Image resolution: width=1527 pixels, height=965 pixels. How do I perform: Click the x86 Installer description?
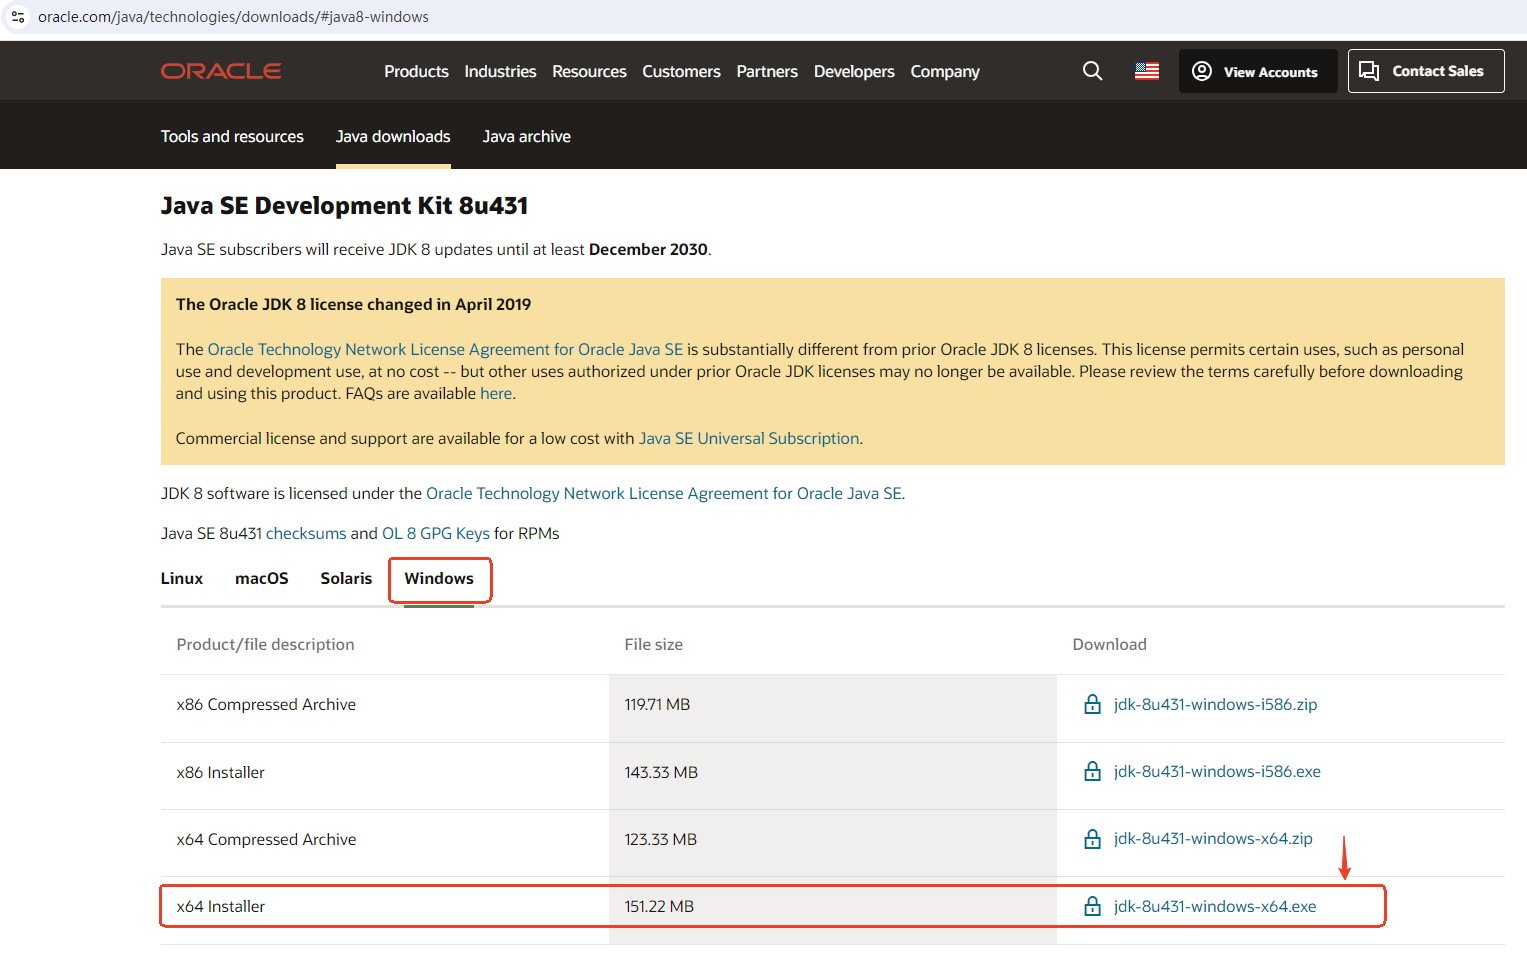[x=220, y=772]
